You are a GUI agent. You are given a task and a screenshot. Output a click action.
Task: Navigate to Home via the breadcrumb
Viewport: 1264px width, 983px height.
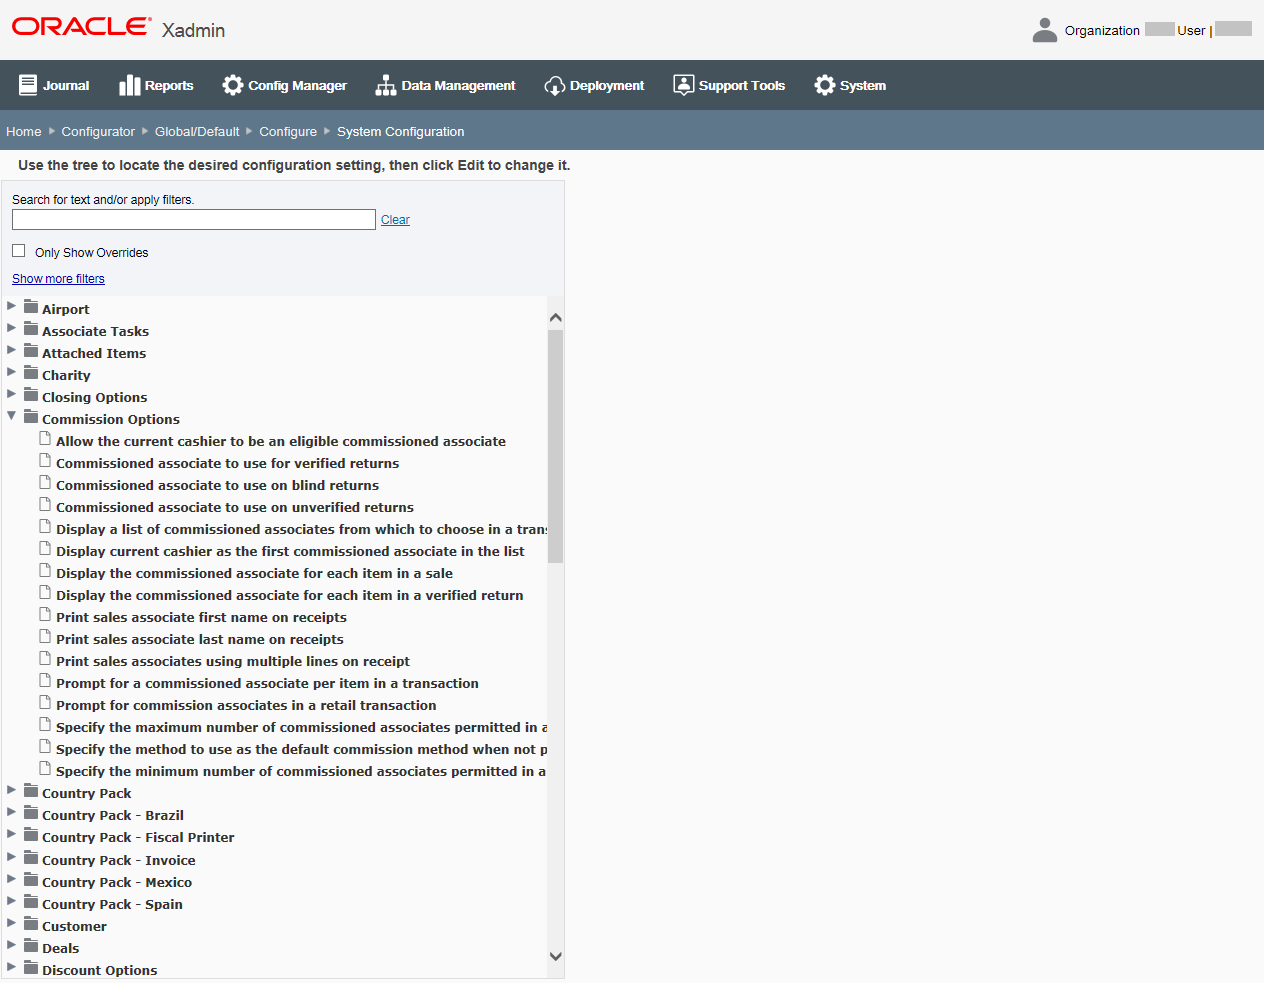click(23, 131)
